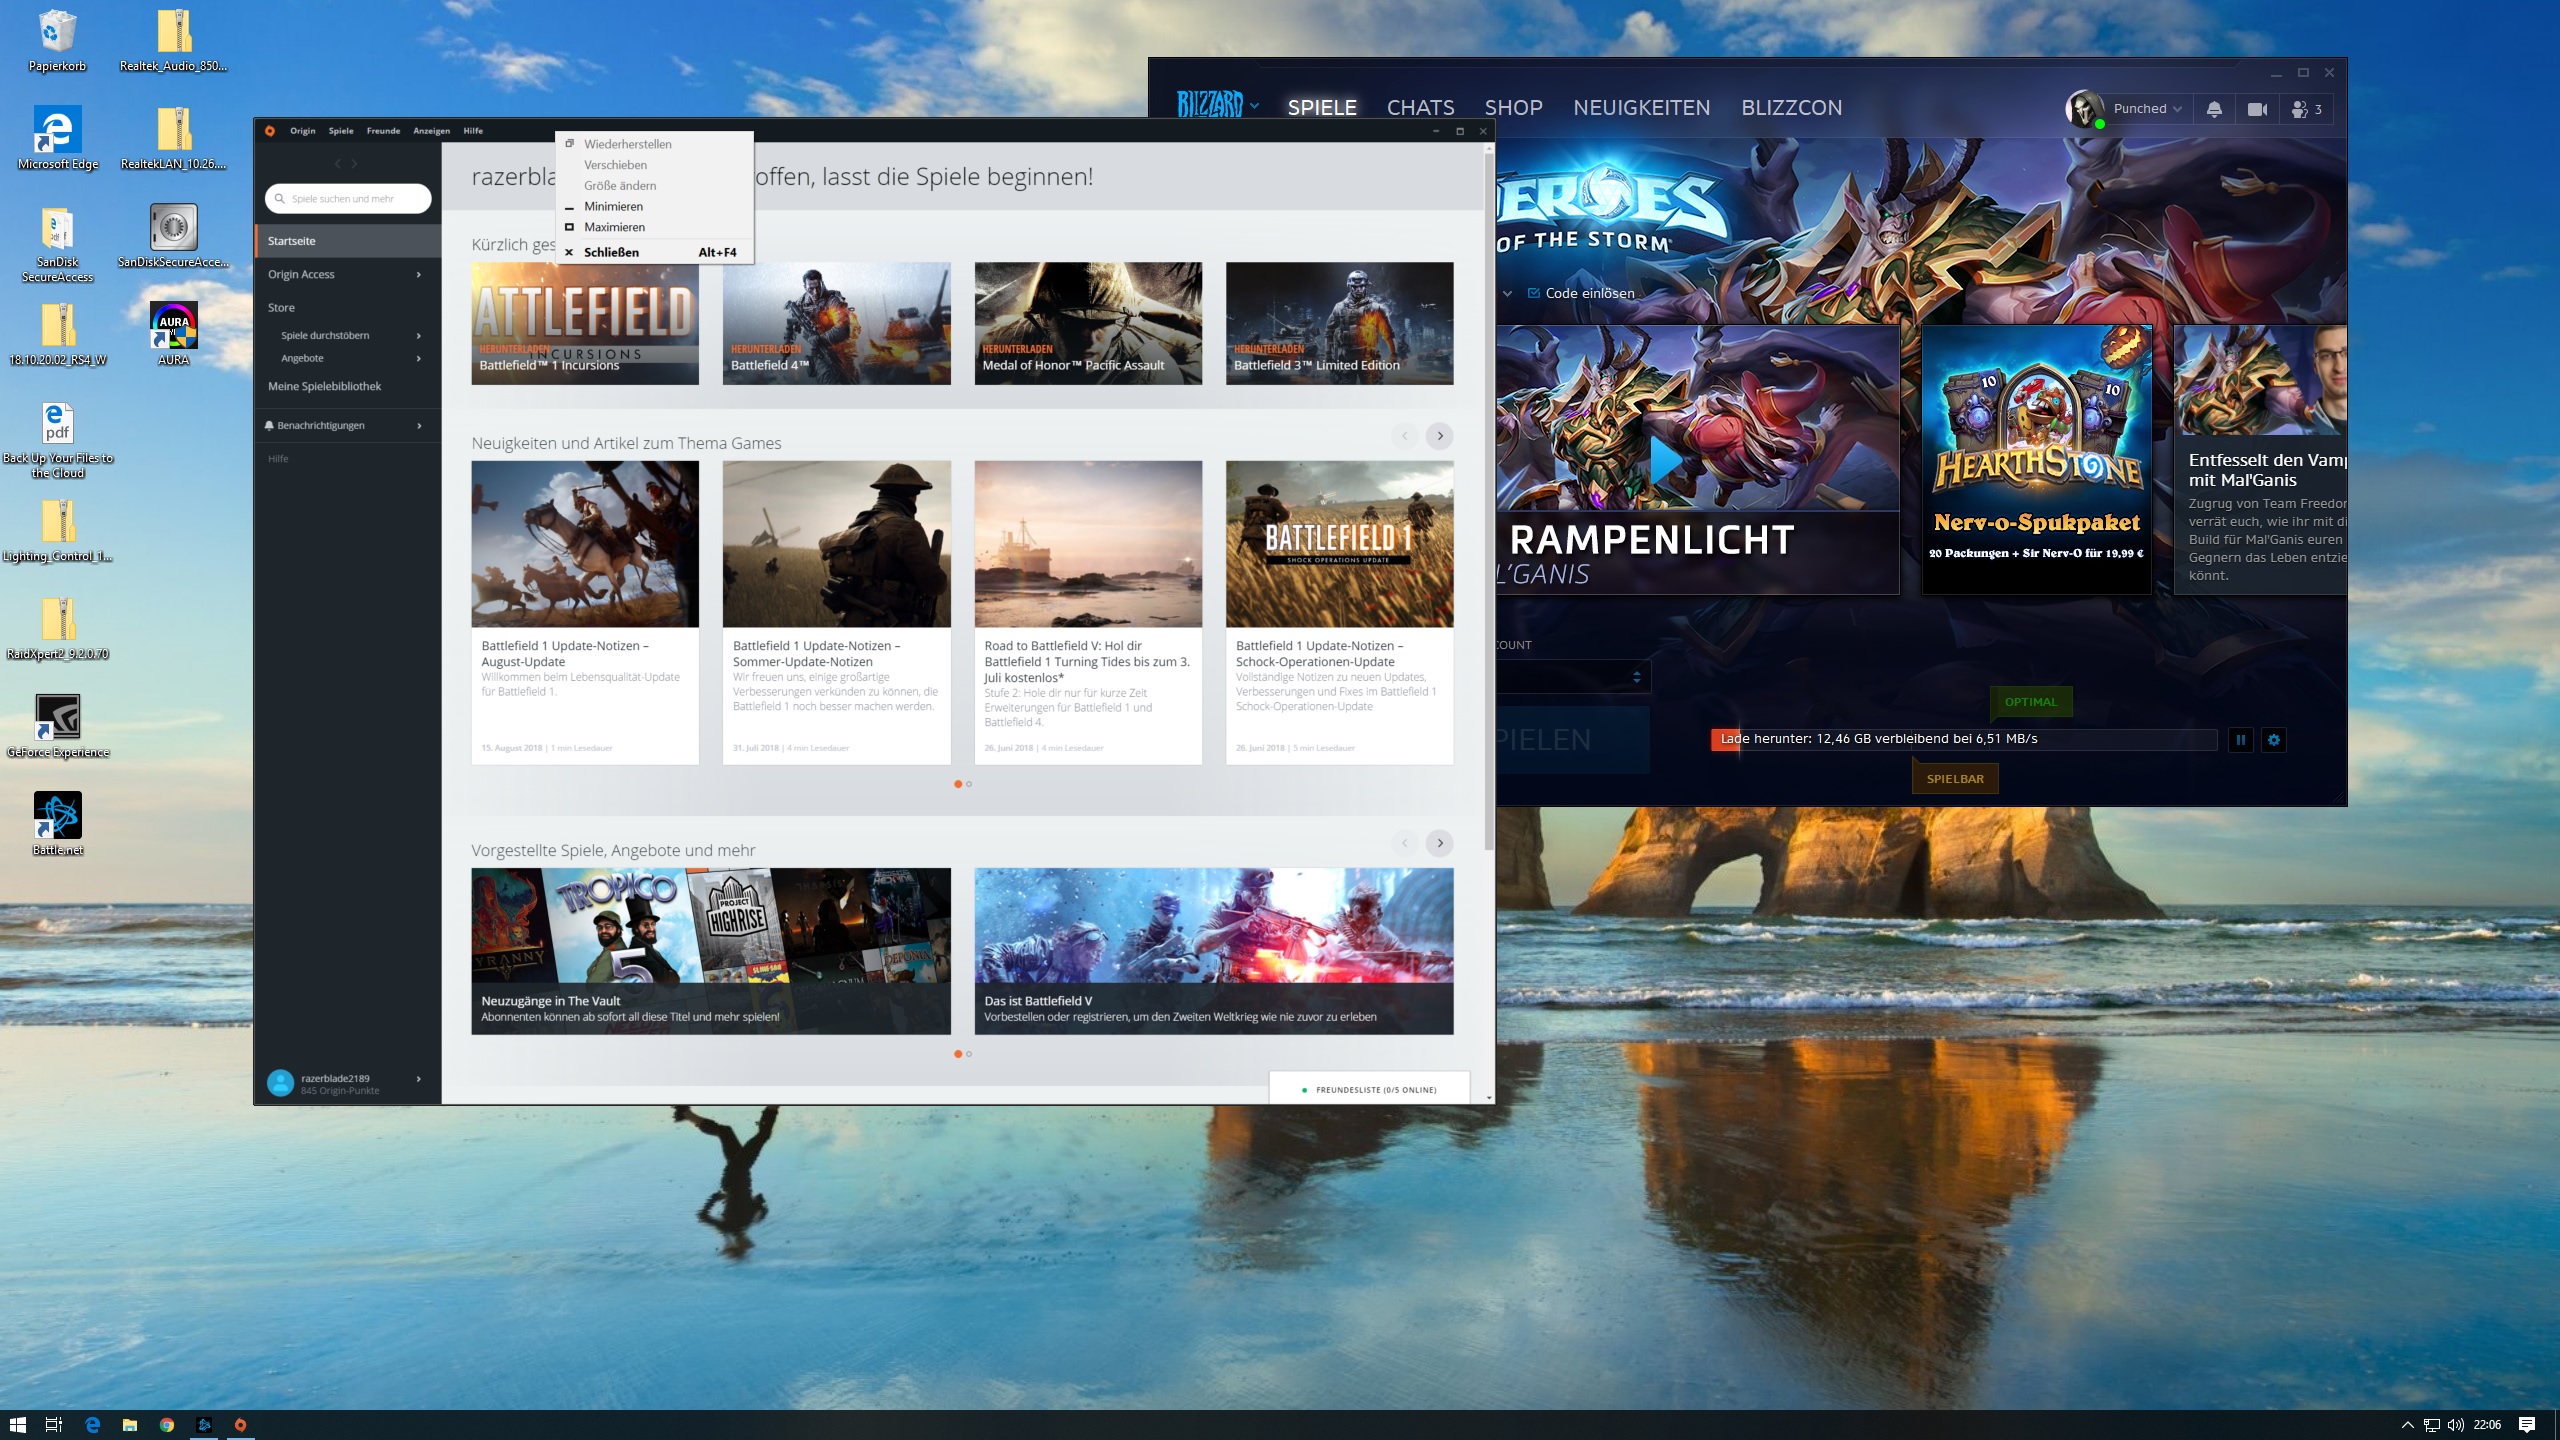The image size is (2560, 1440).
Task: Select the first news carousel page dot
Action: pos(958,784)
